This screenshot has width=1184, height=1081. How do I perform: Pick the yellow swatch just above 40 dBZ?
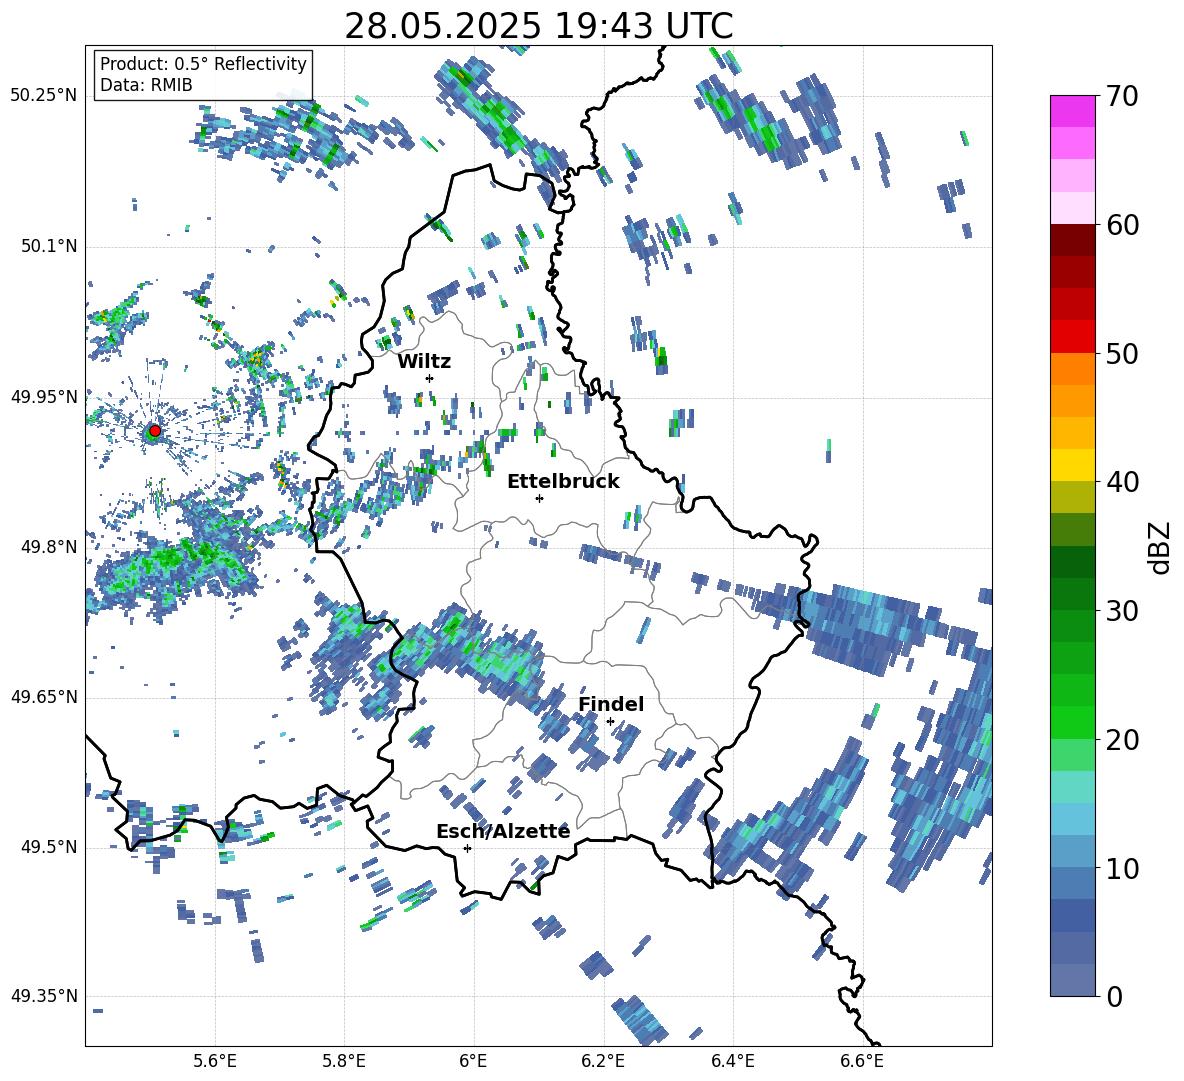pyautogui.click(x=1073, y=465)
